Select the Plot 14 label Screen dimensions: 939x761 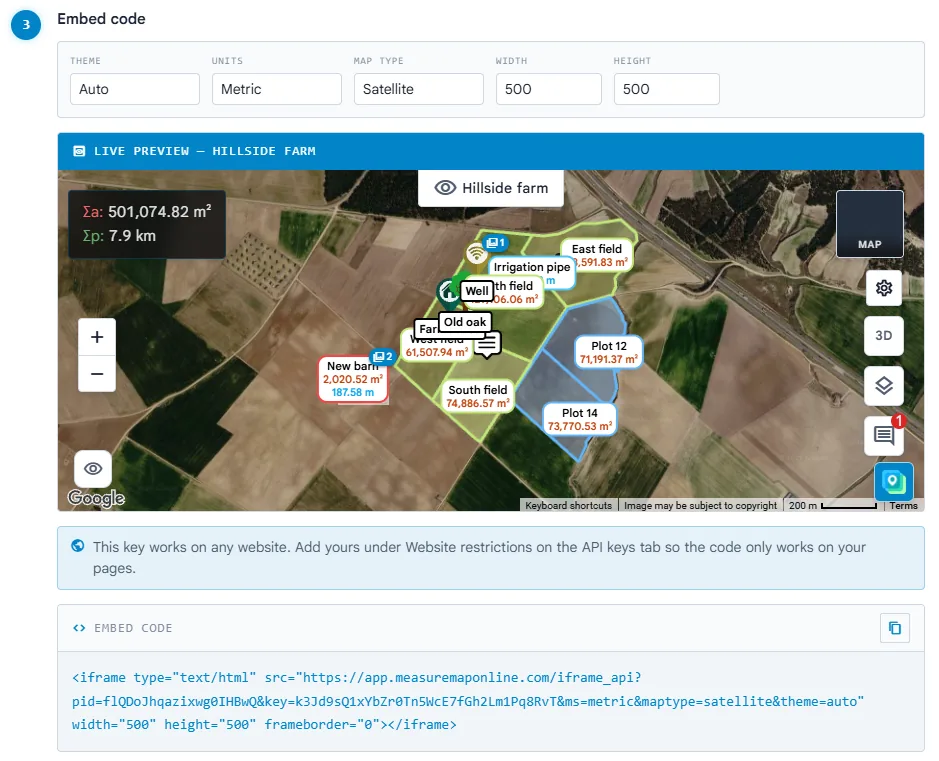(580, 419)
